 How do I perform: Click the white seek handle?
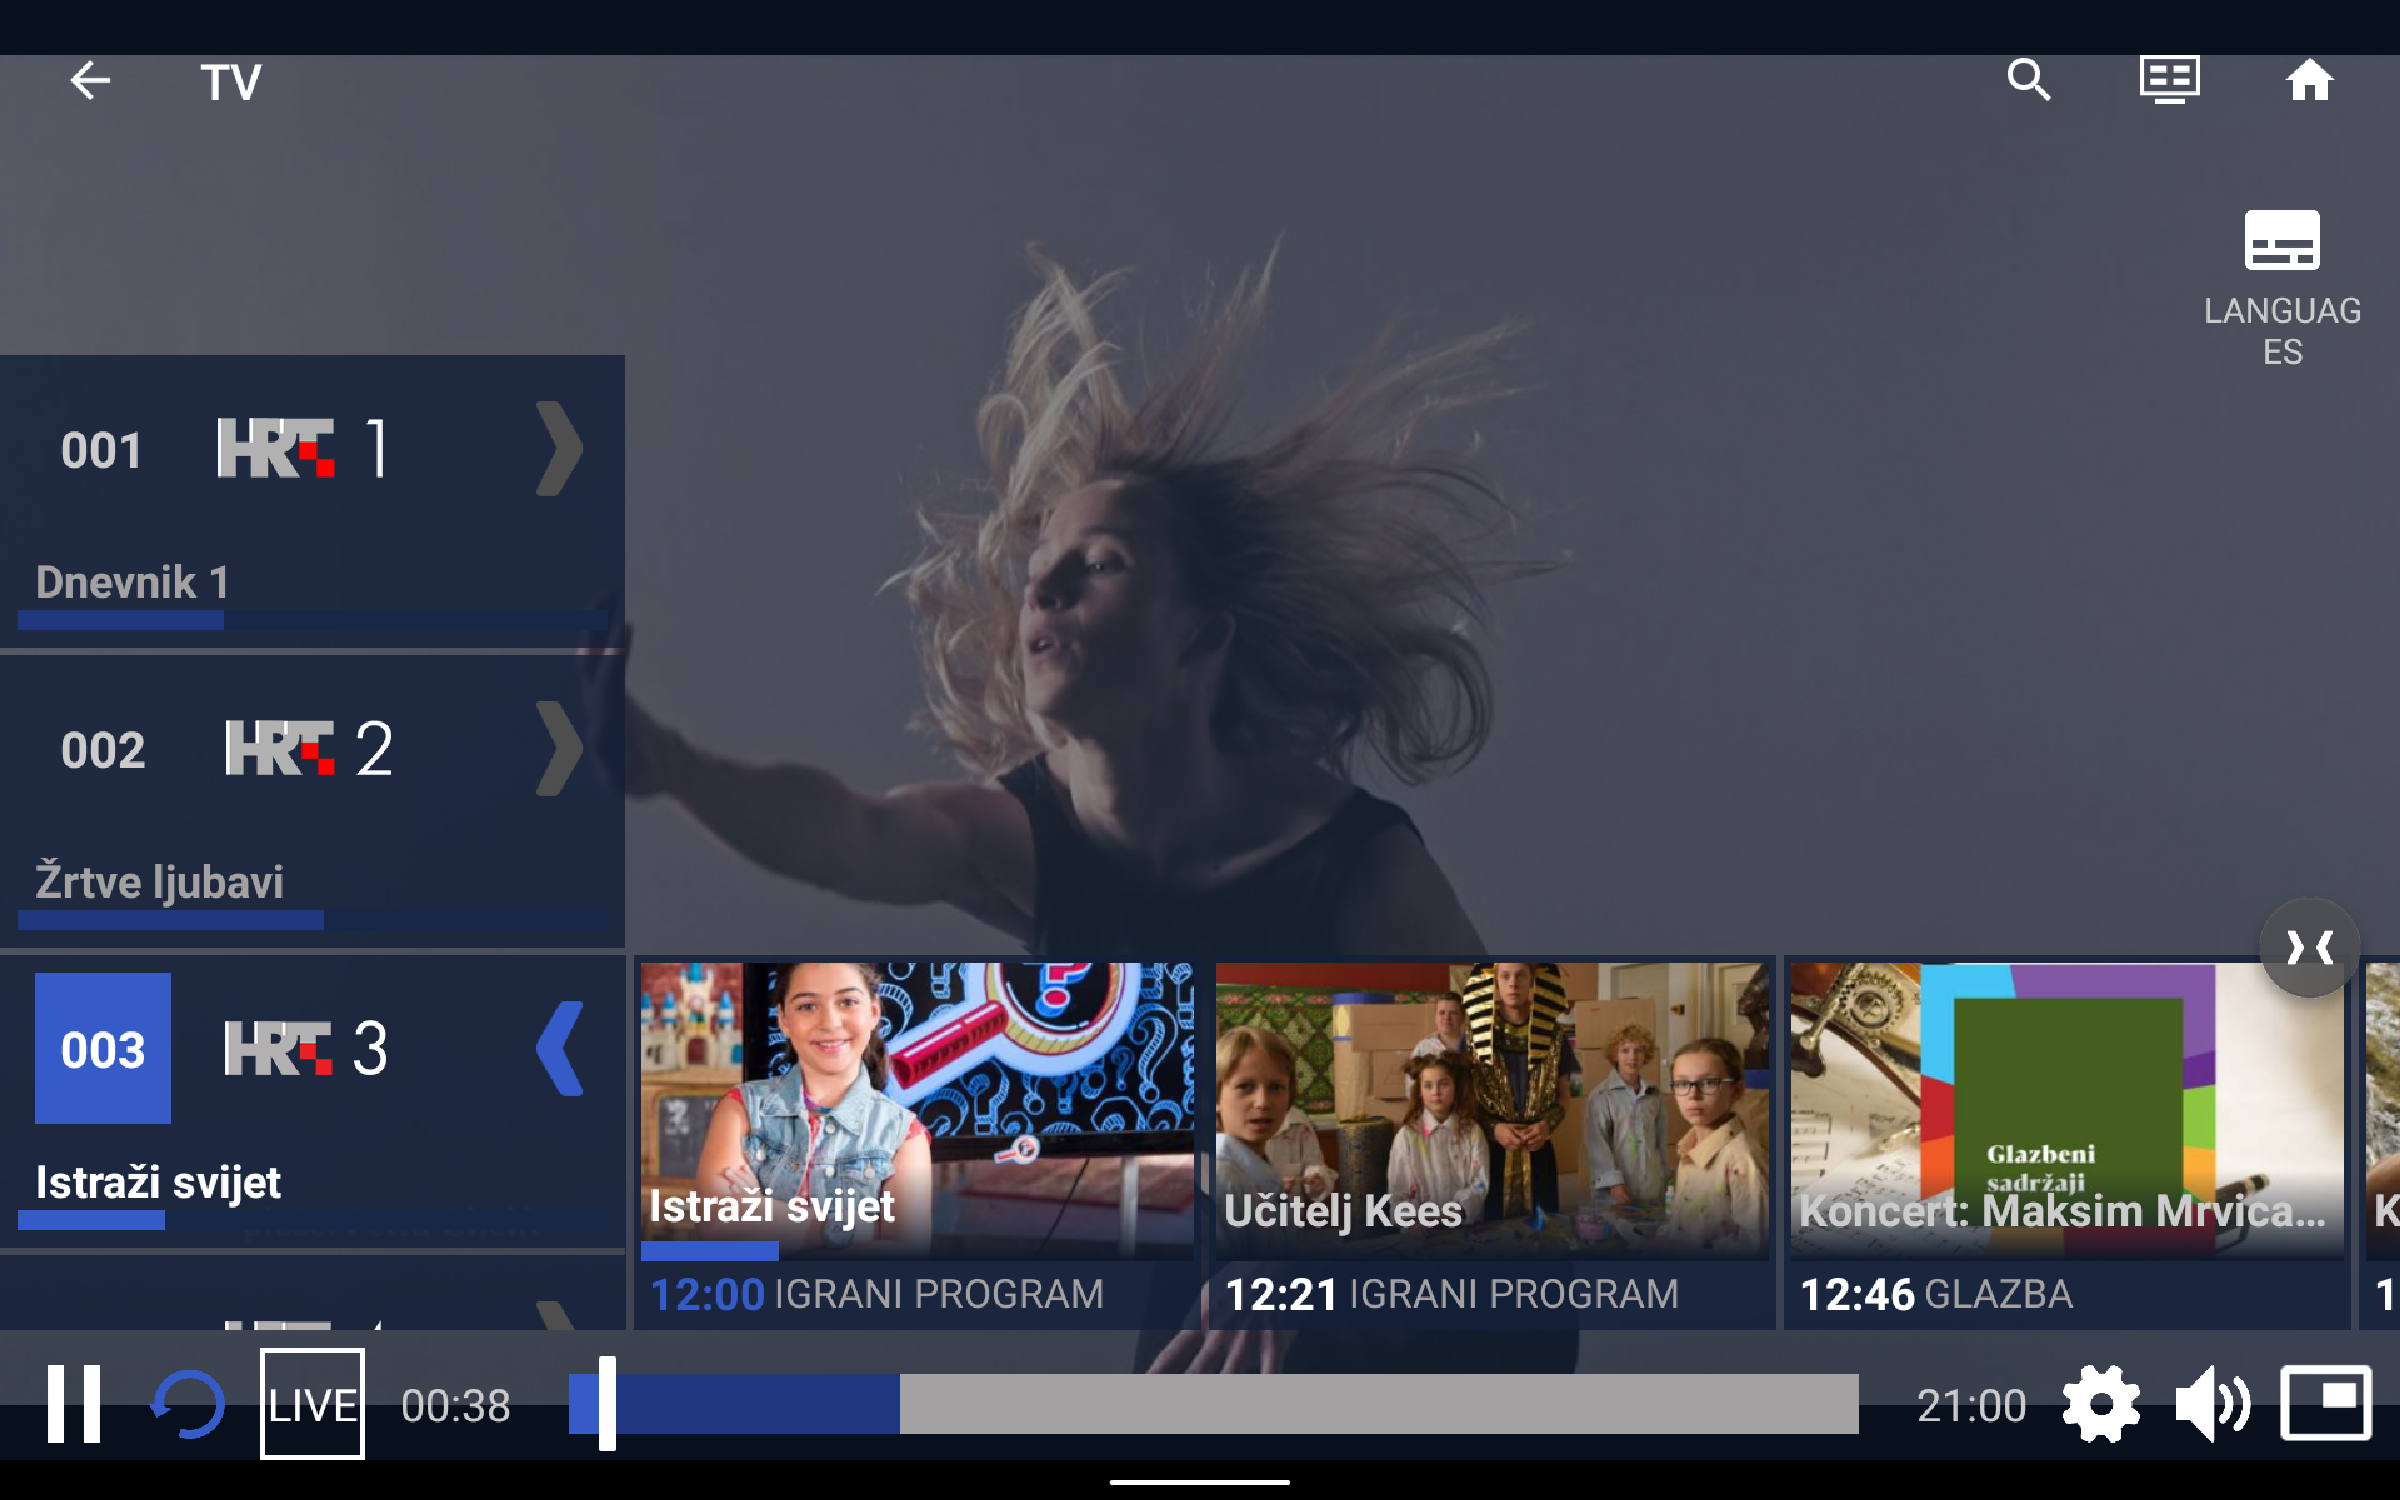[607, 1403]
